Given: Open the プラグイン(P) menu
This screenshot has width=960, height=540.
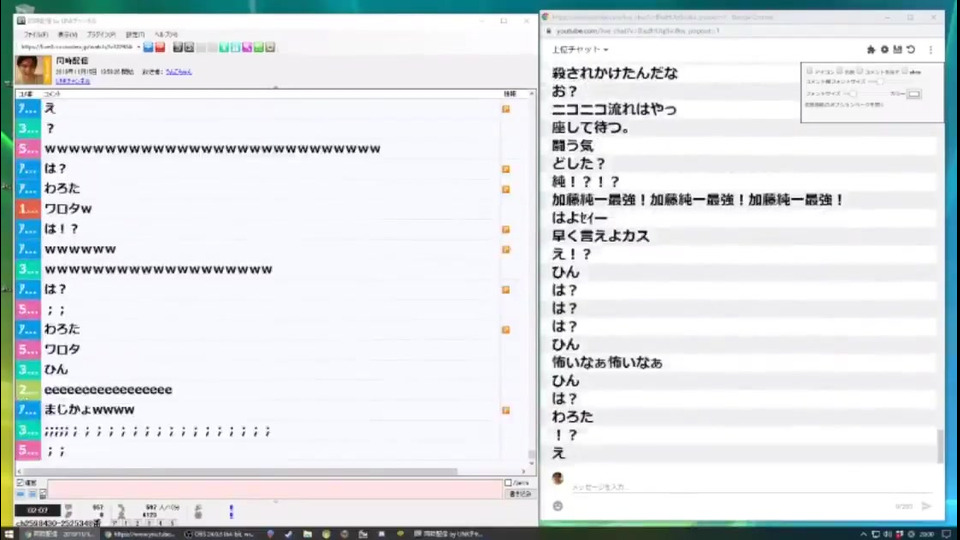Looking at the screenshot, I should click(x=101, y=34).
